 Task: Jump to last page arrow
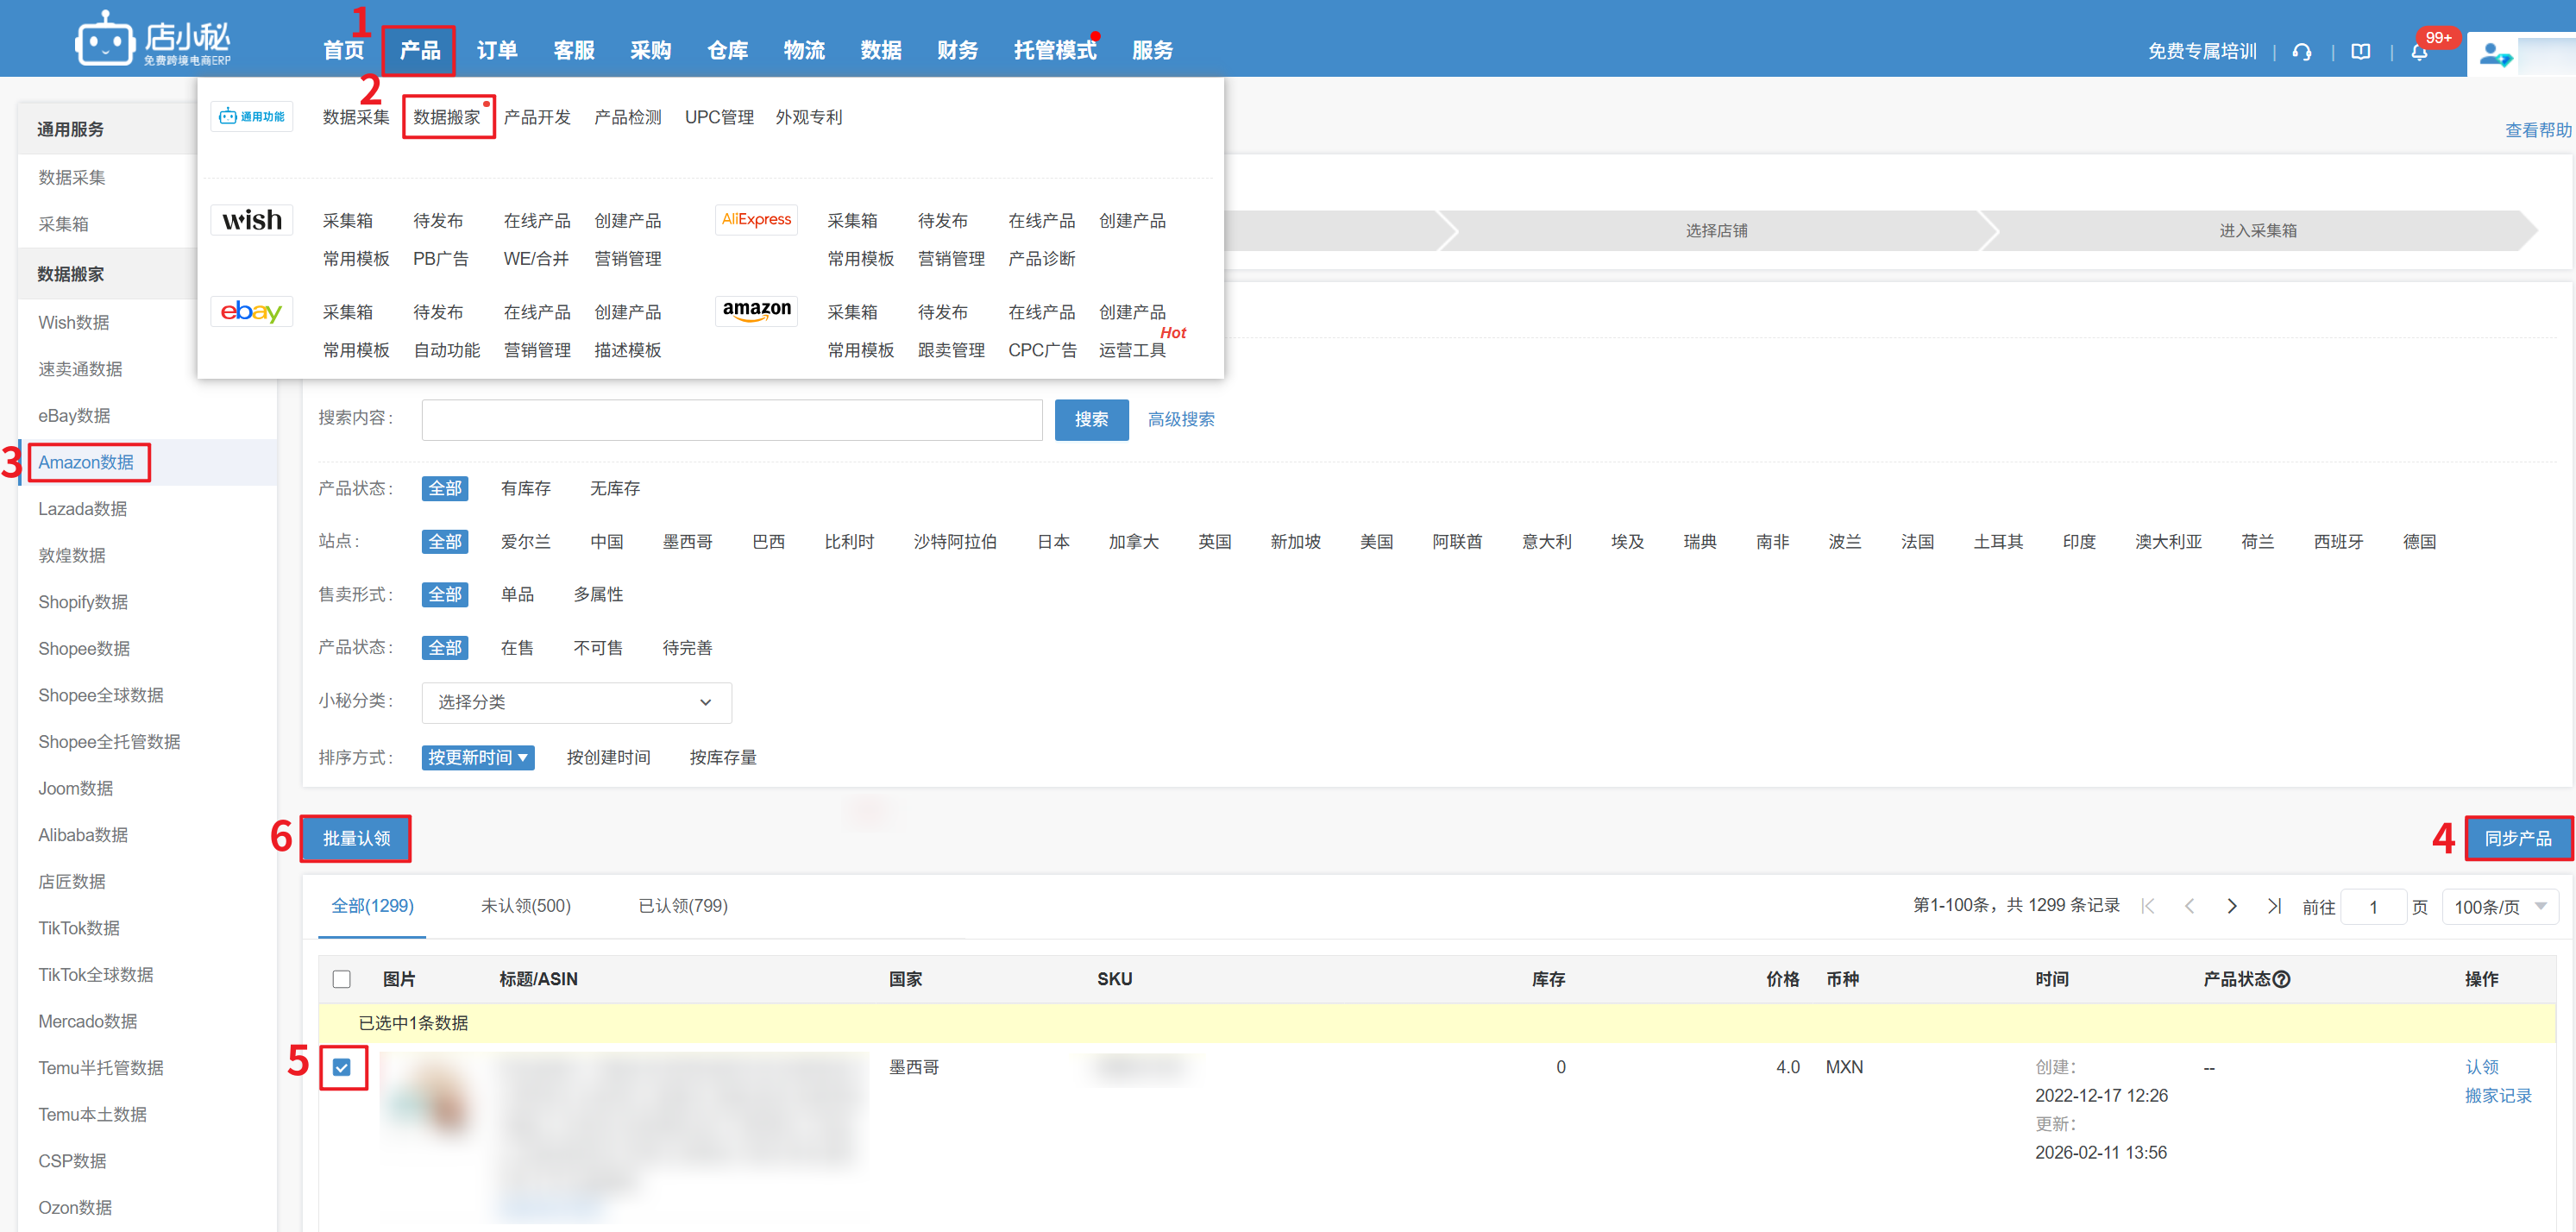(x=2273, y=906)
